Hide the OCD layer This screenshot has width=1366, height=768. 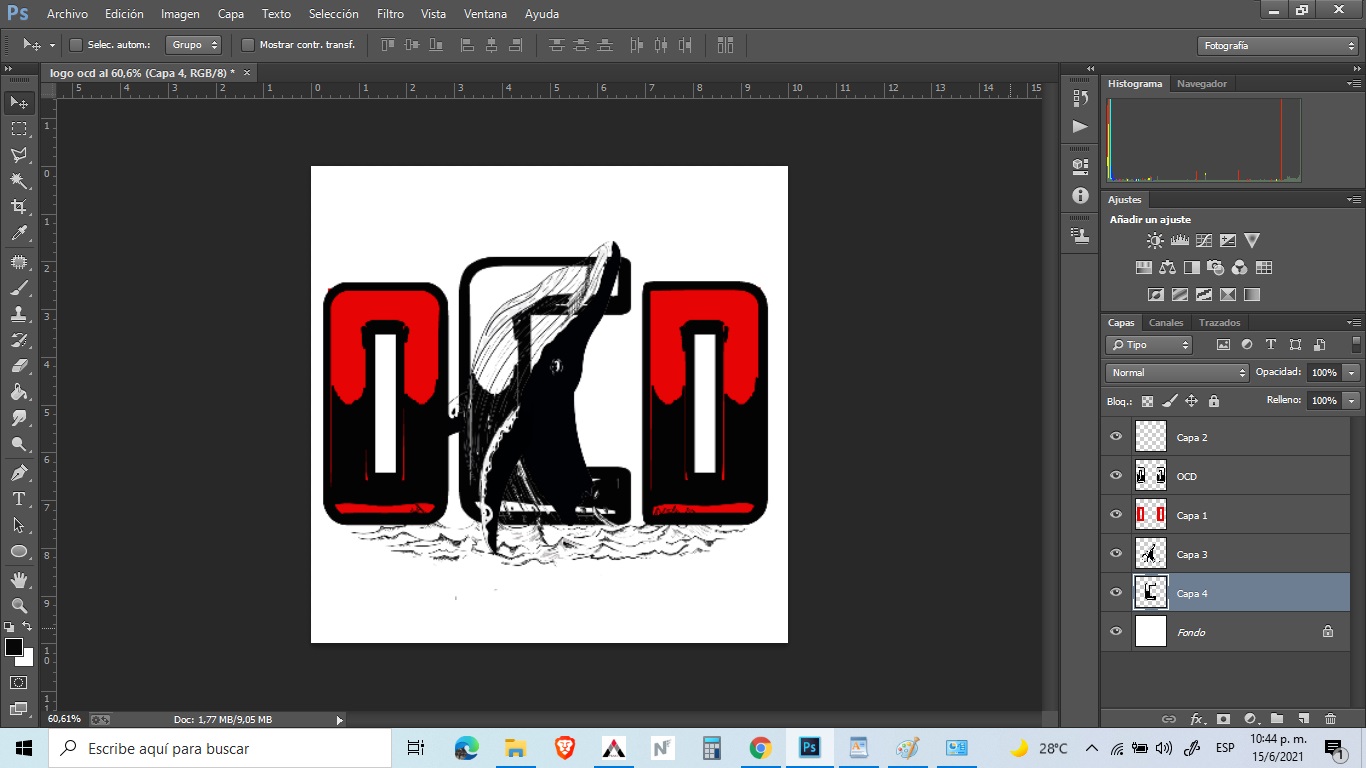pyautogui.click(x=1116, y=476)
